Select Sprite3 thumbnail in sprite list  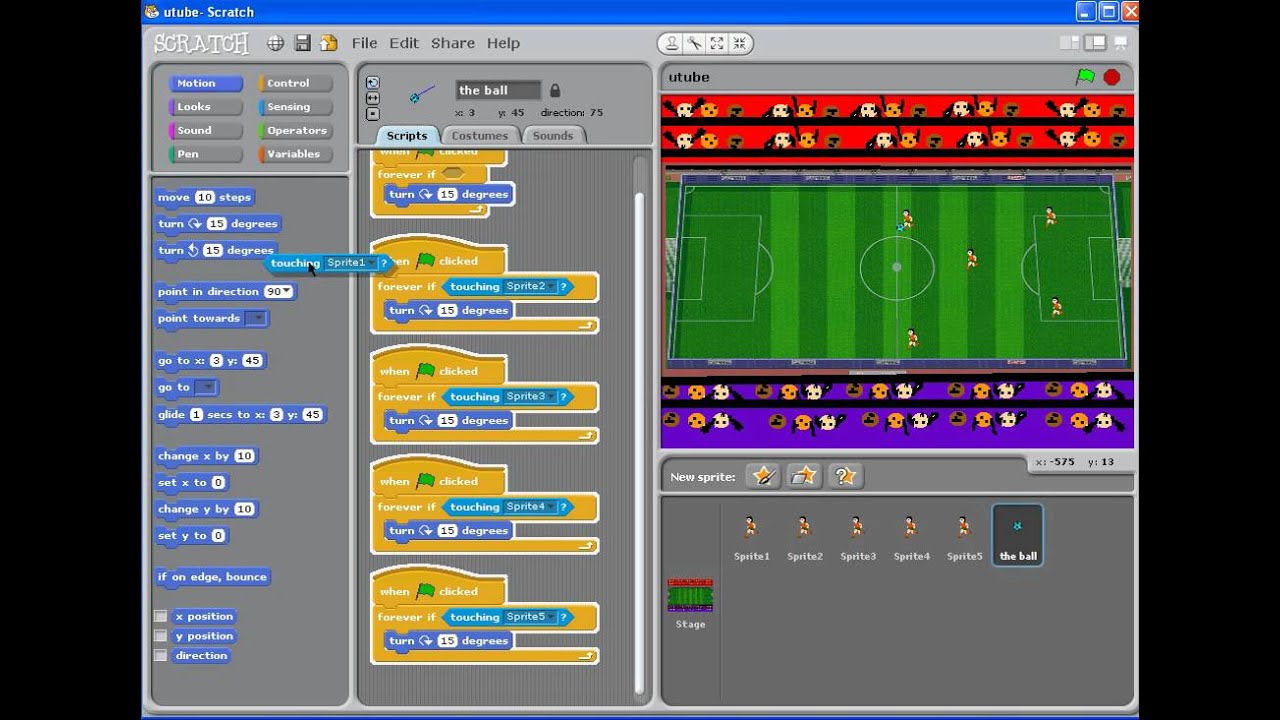click(x=858, y=536)
